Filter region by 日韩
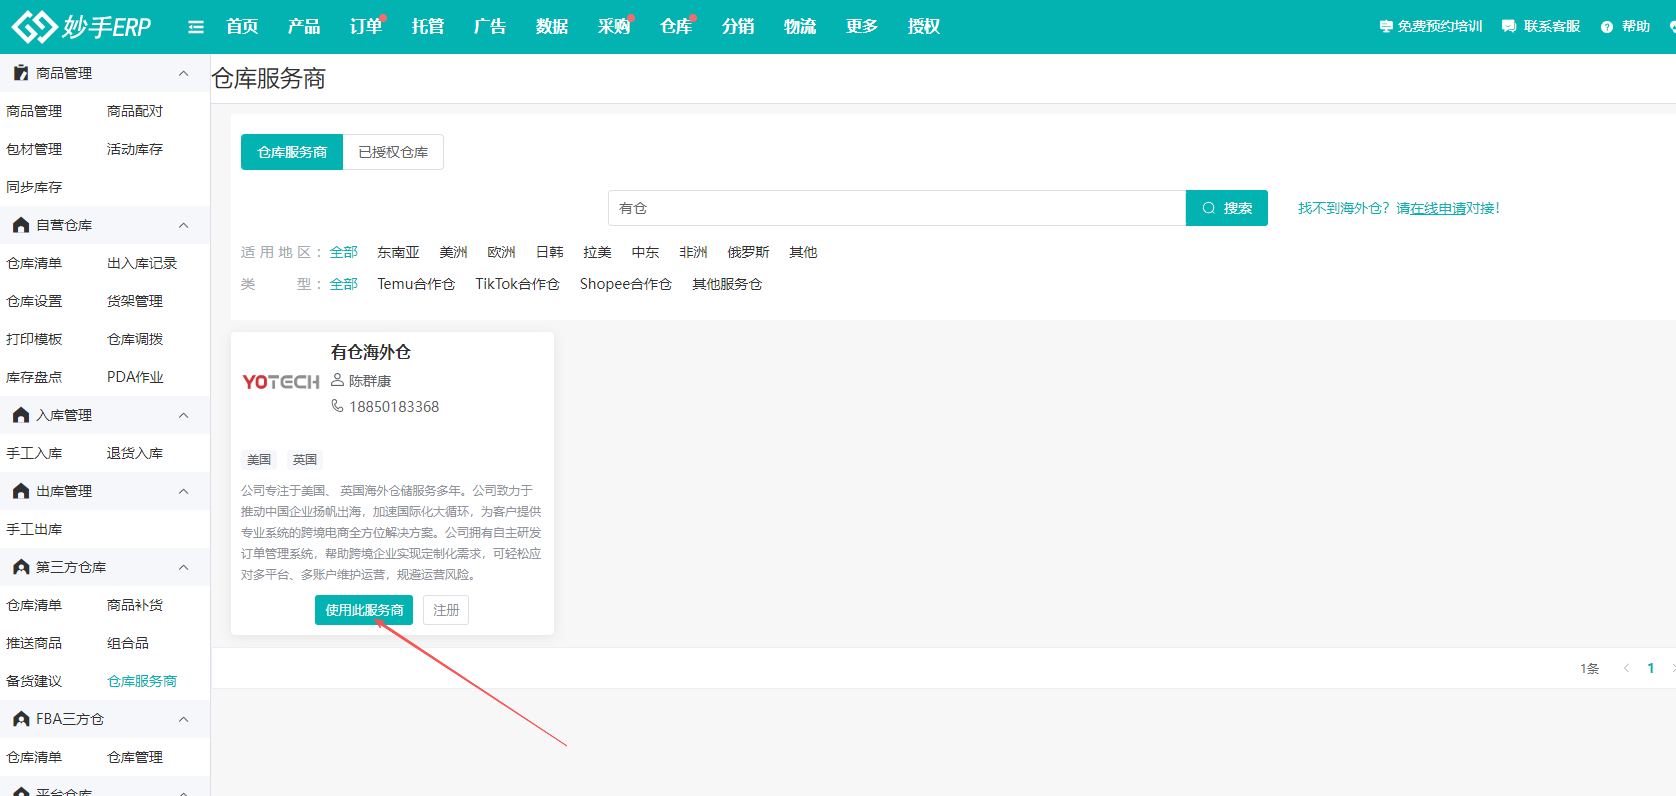The width and height of the screenshot is (1676, 796). click(x=549, y=252)
